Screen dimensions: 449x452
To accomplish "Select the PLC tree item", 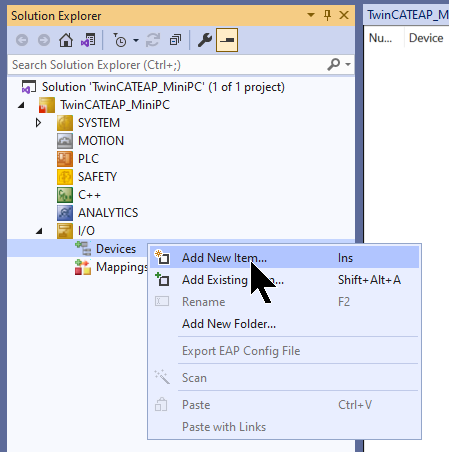I will pyautogui.click(x=88, y=159).
